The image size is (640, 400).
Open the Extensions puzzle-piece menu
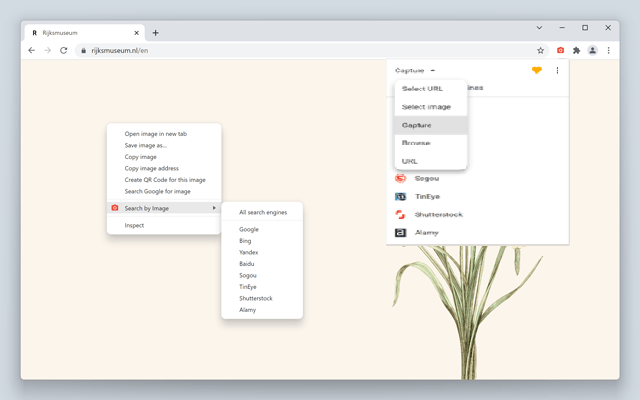pos(576,50)
